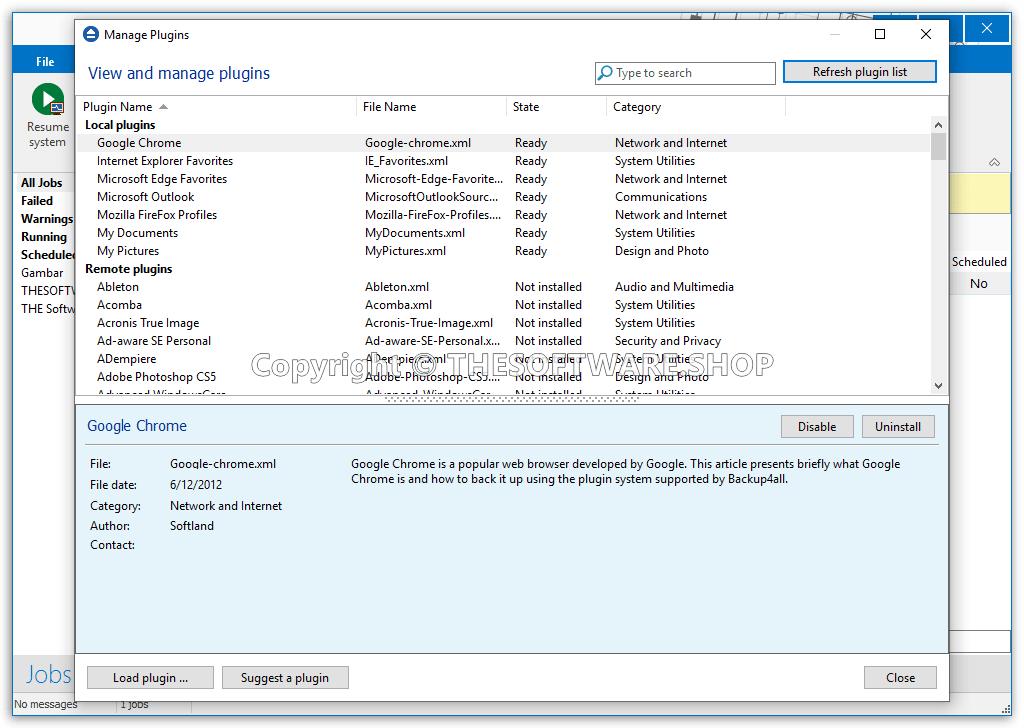
Task: Click the Refresh plugin list button
Action: click(859, 72)
